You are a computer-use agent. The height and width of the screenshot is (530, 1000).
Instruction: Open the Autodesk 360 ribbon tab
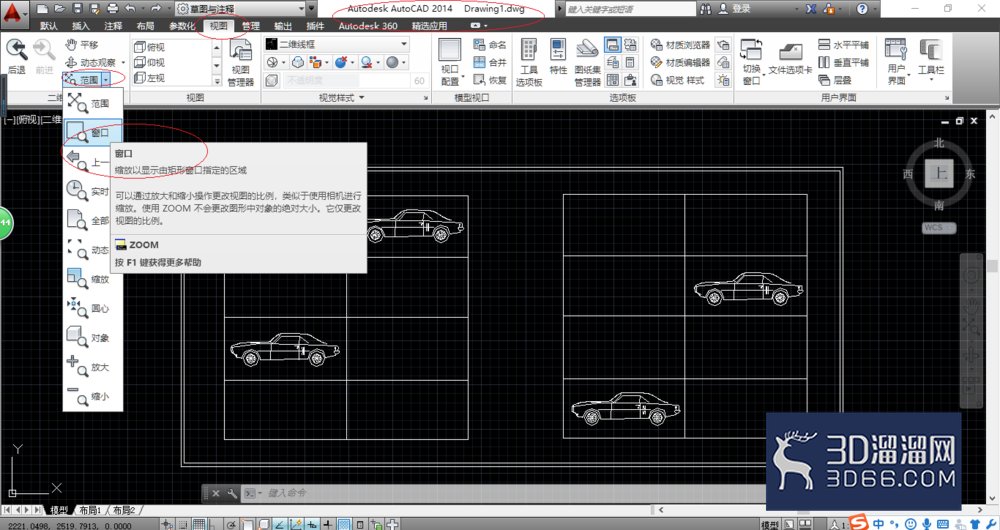point(367,26)
